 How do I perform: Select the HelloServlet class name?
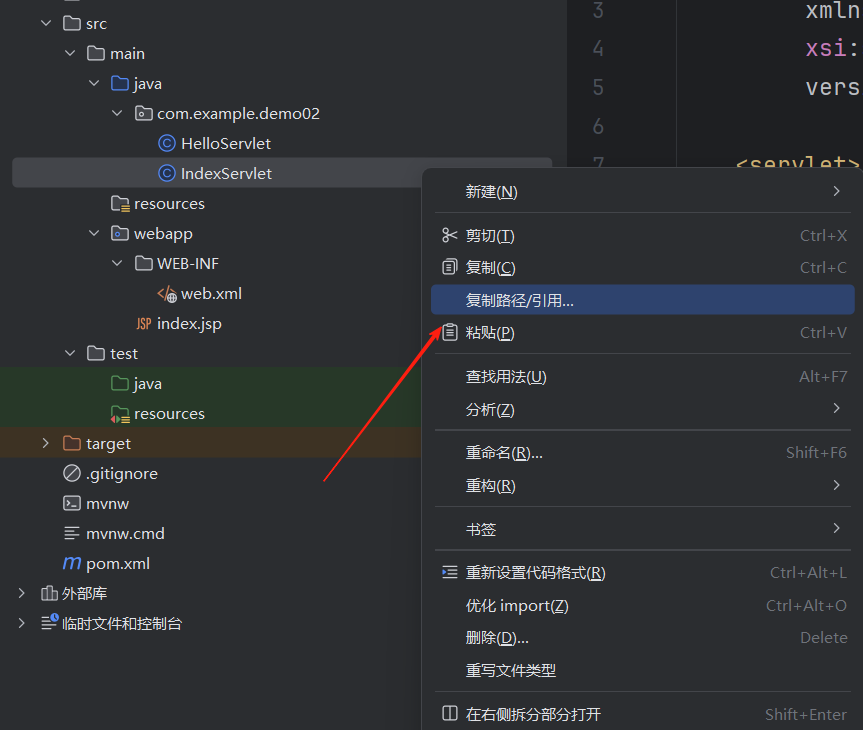(226, 144)
